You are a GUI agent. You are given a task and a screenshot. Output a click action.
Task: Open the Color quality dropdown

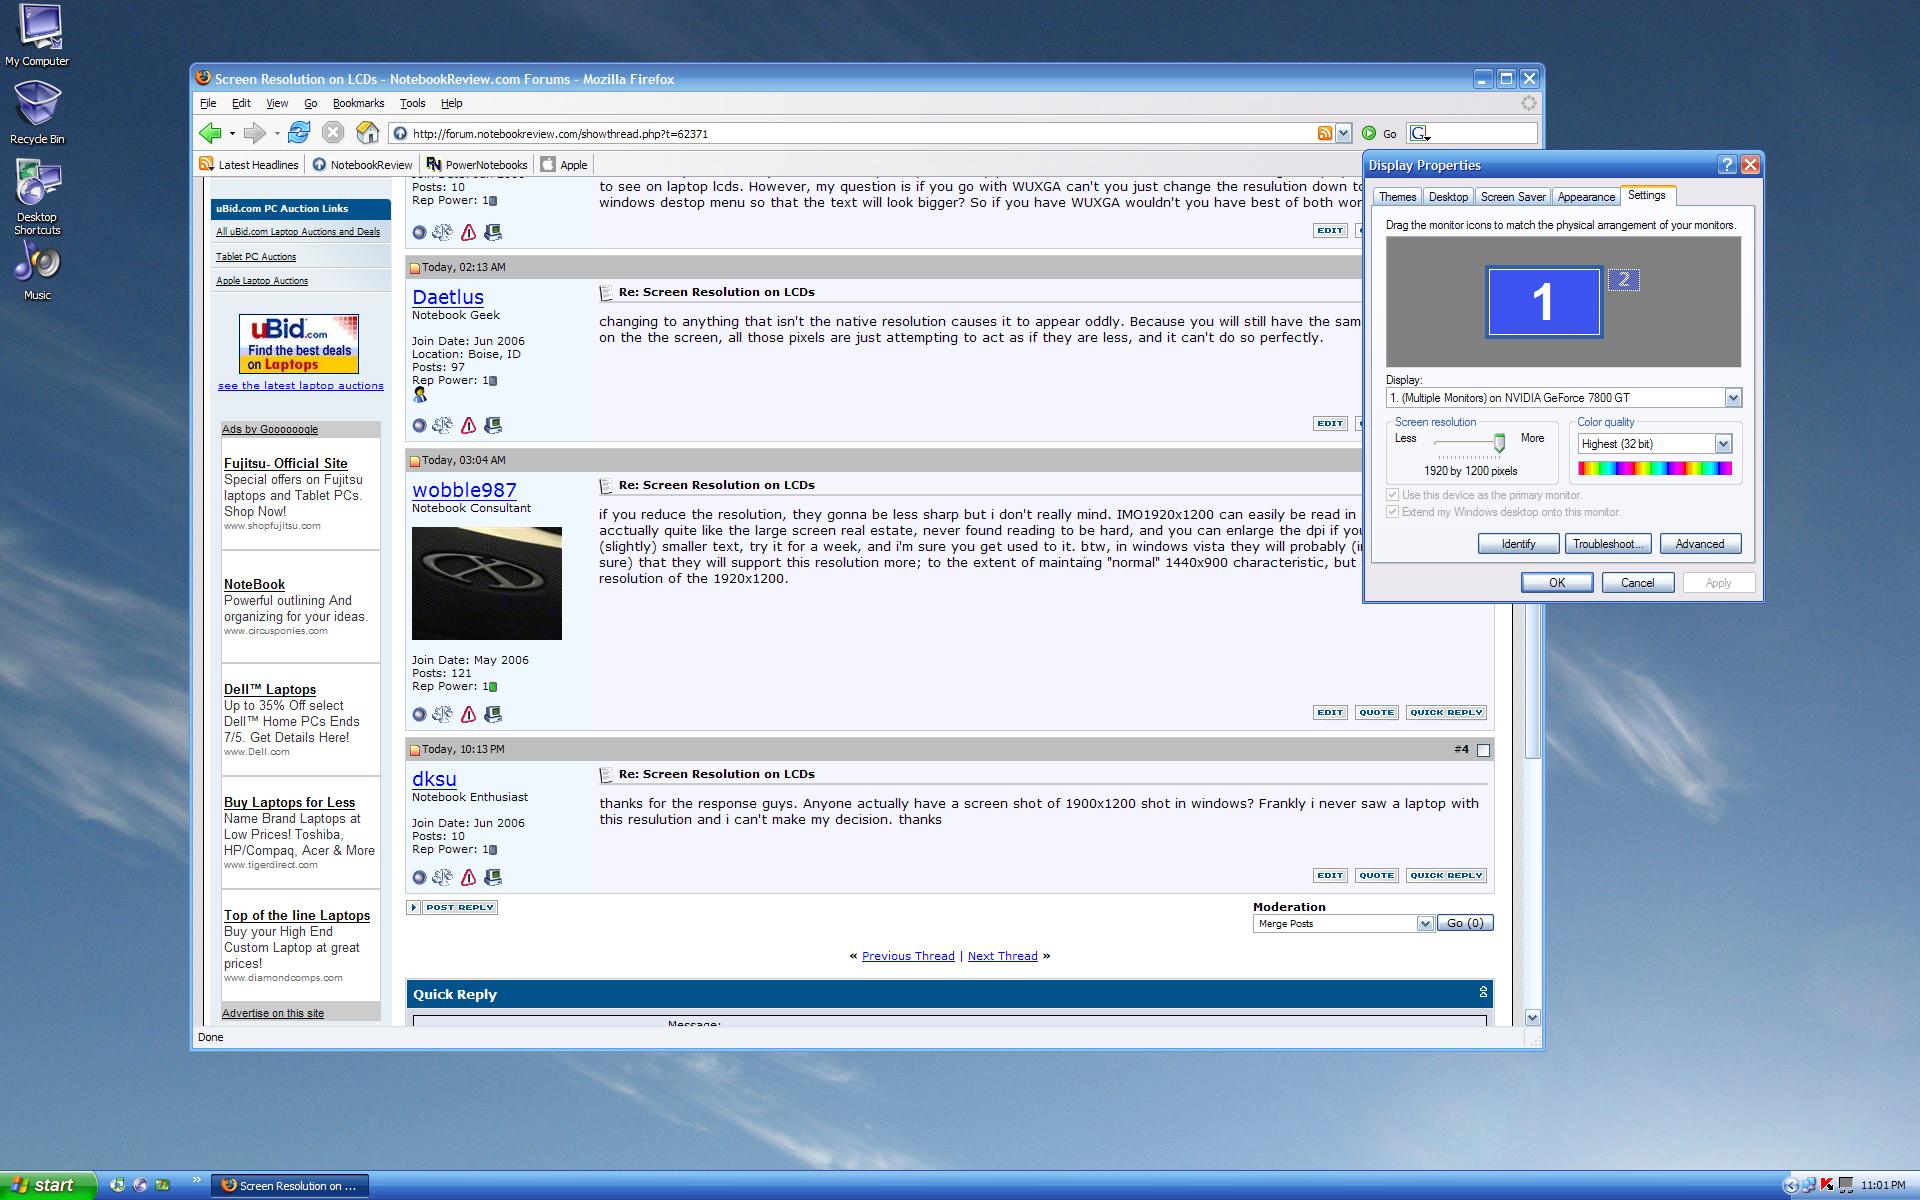(1722, 444)
